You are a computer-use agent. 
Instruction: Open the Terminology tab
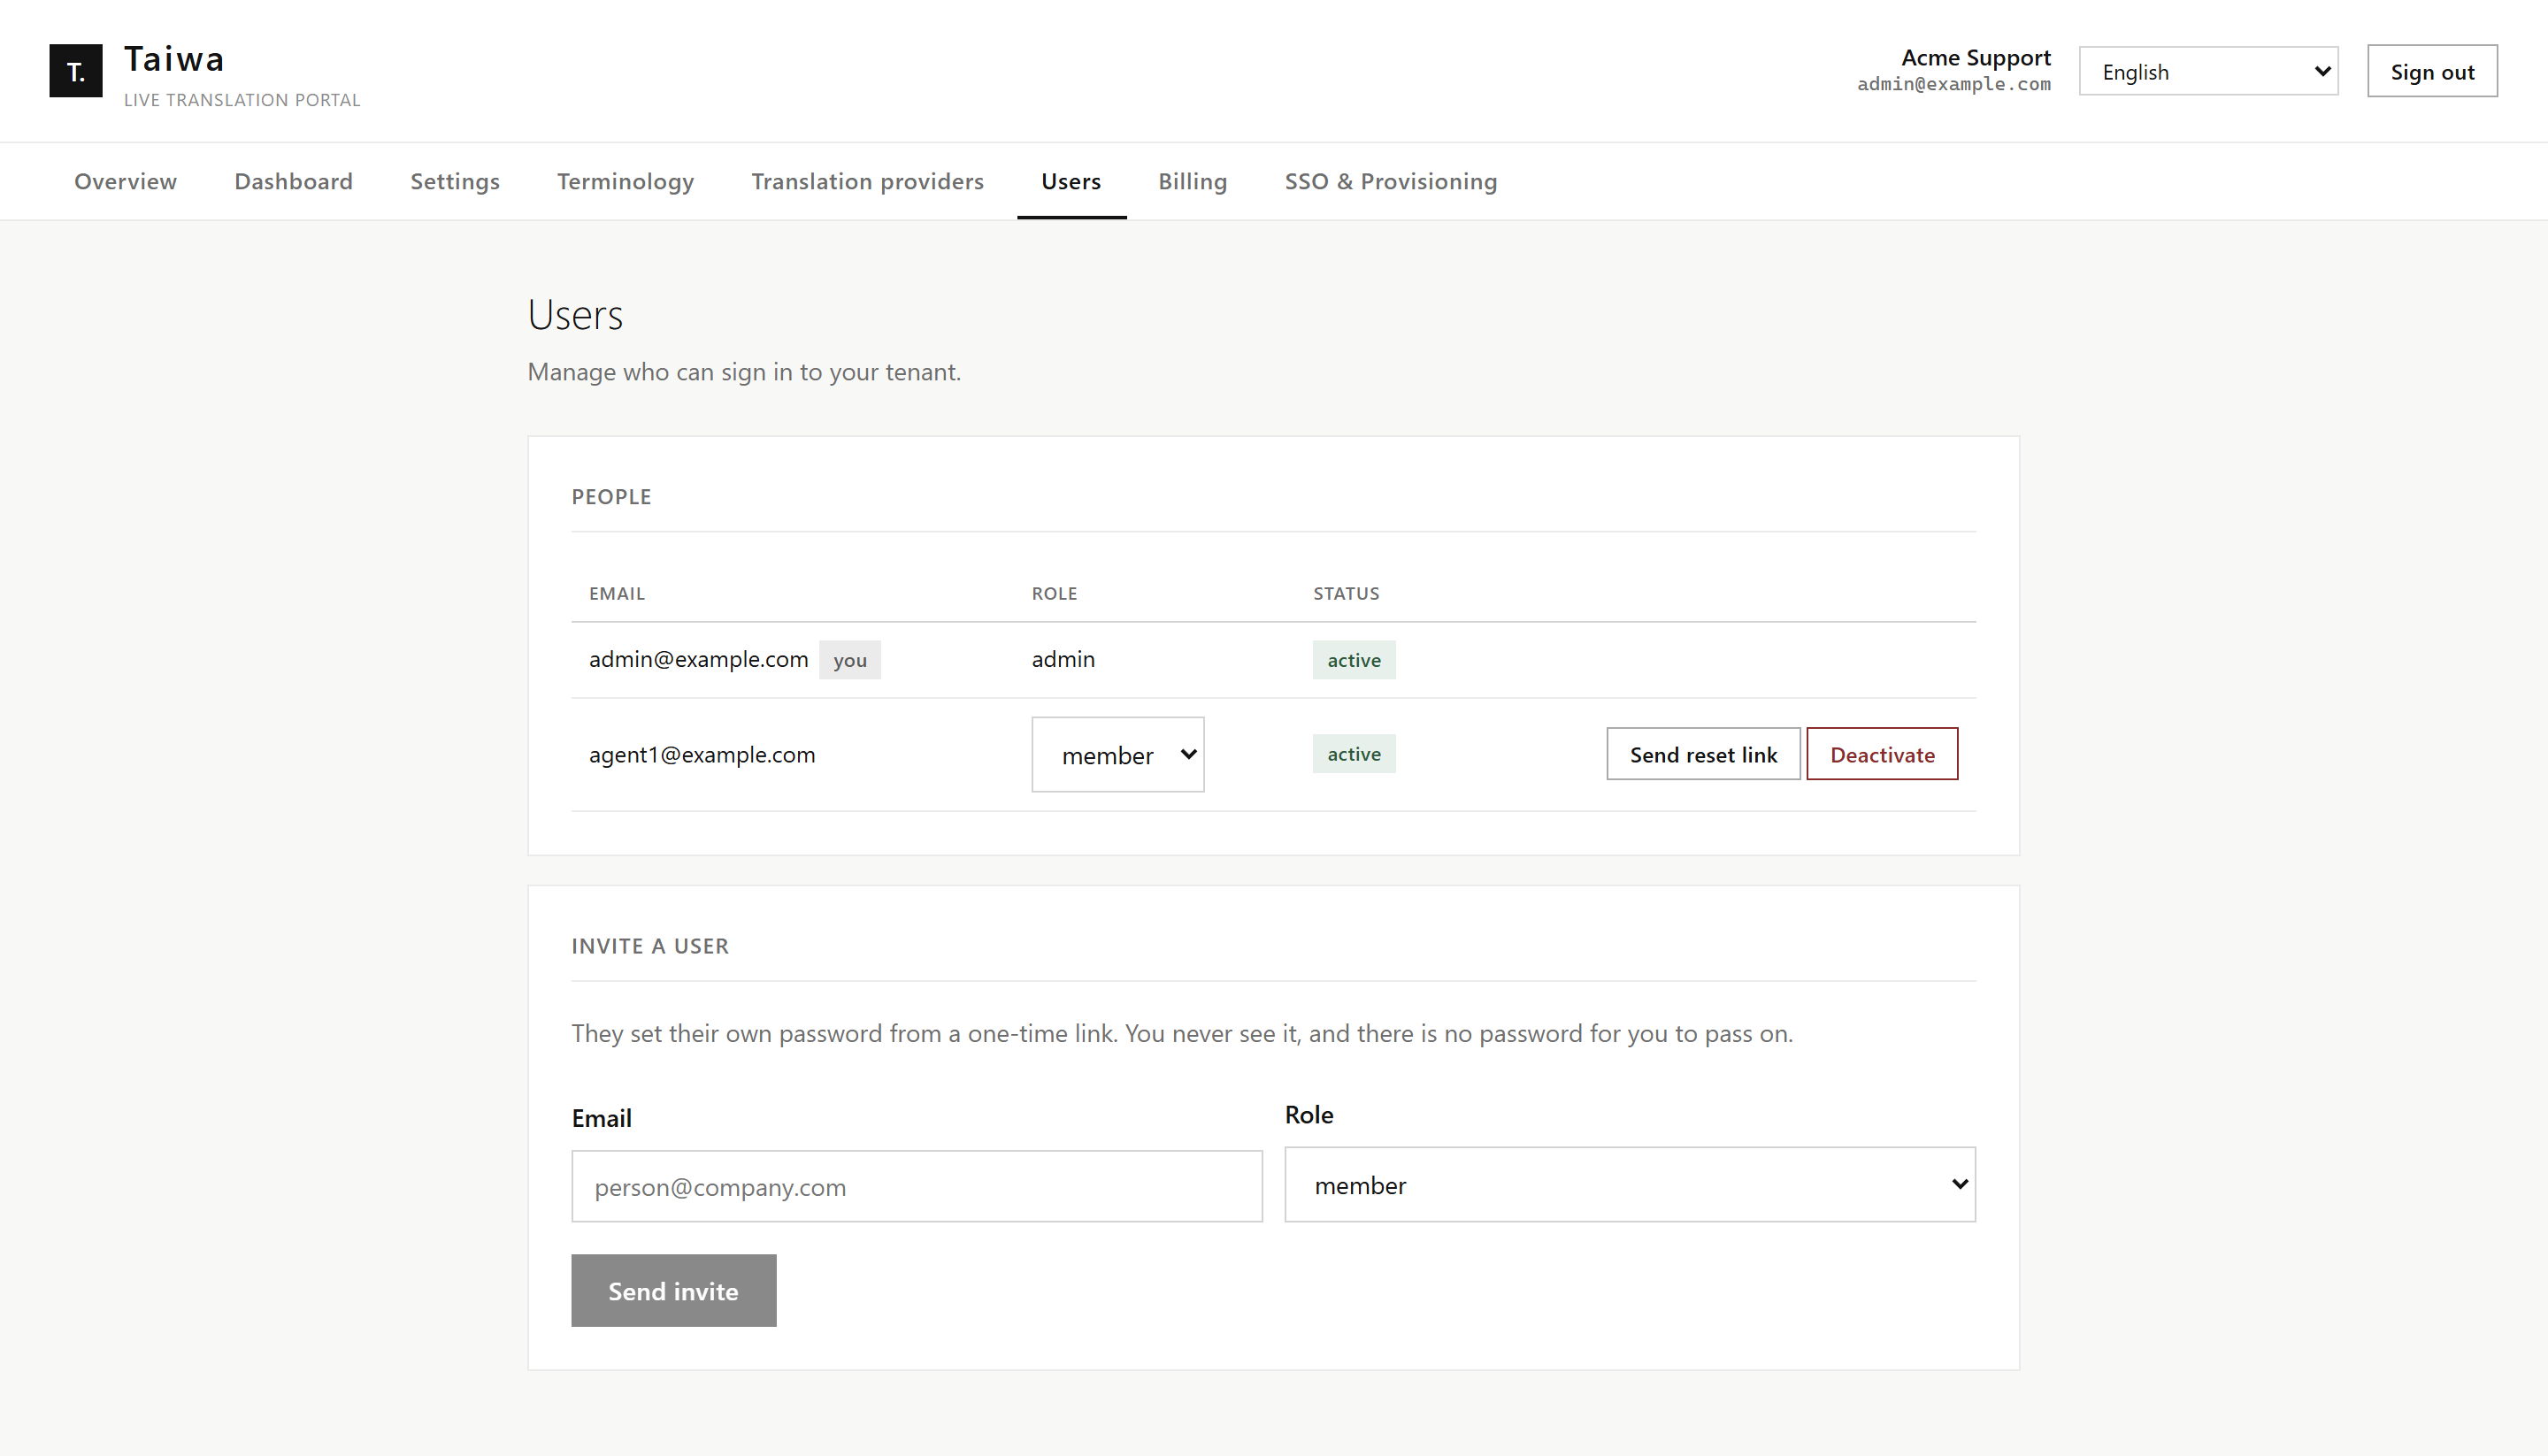point(625,181)
